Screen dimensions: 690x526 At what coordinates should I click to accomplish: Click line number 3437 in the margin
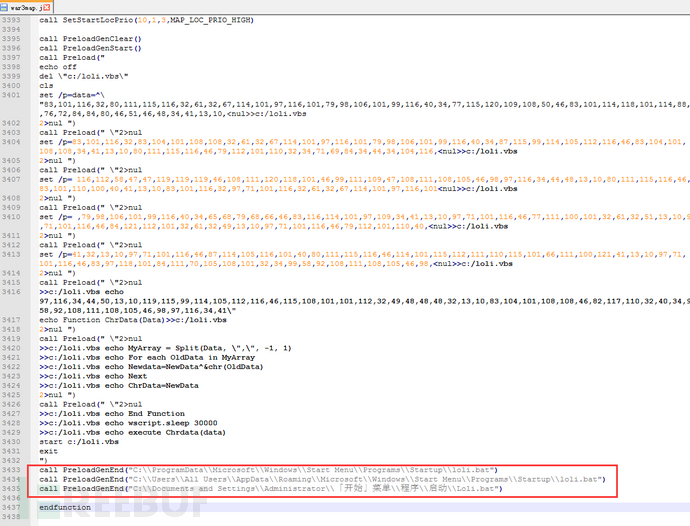11,508
